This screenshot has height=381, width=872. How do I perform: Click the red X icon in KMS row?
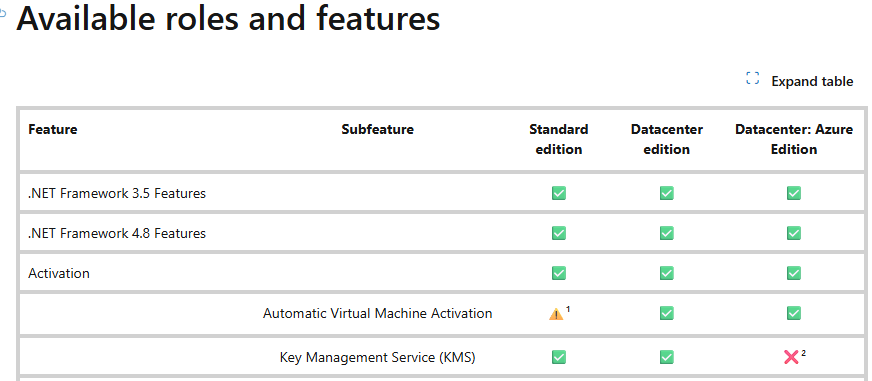pyautogui.click(x=791, y=357)
